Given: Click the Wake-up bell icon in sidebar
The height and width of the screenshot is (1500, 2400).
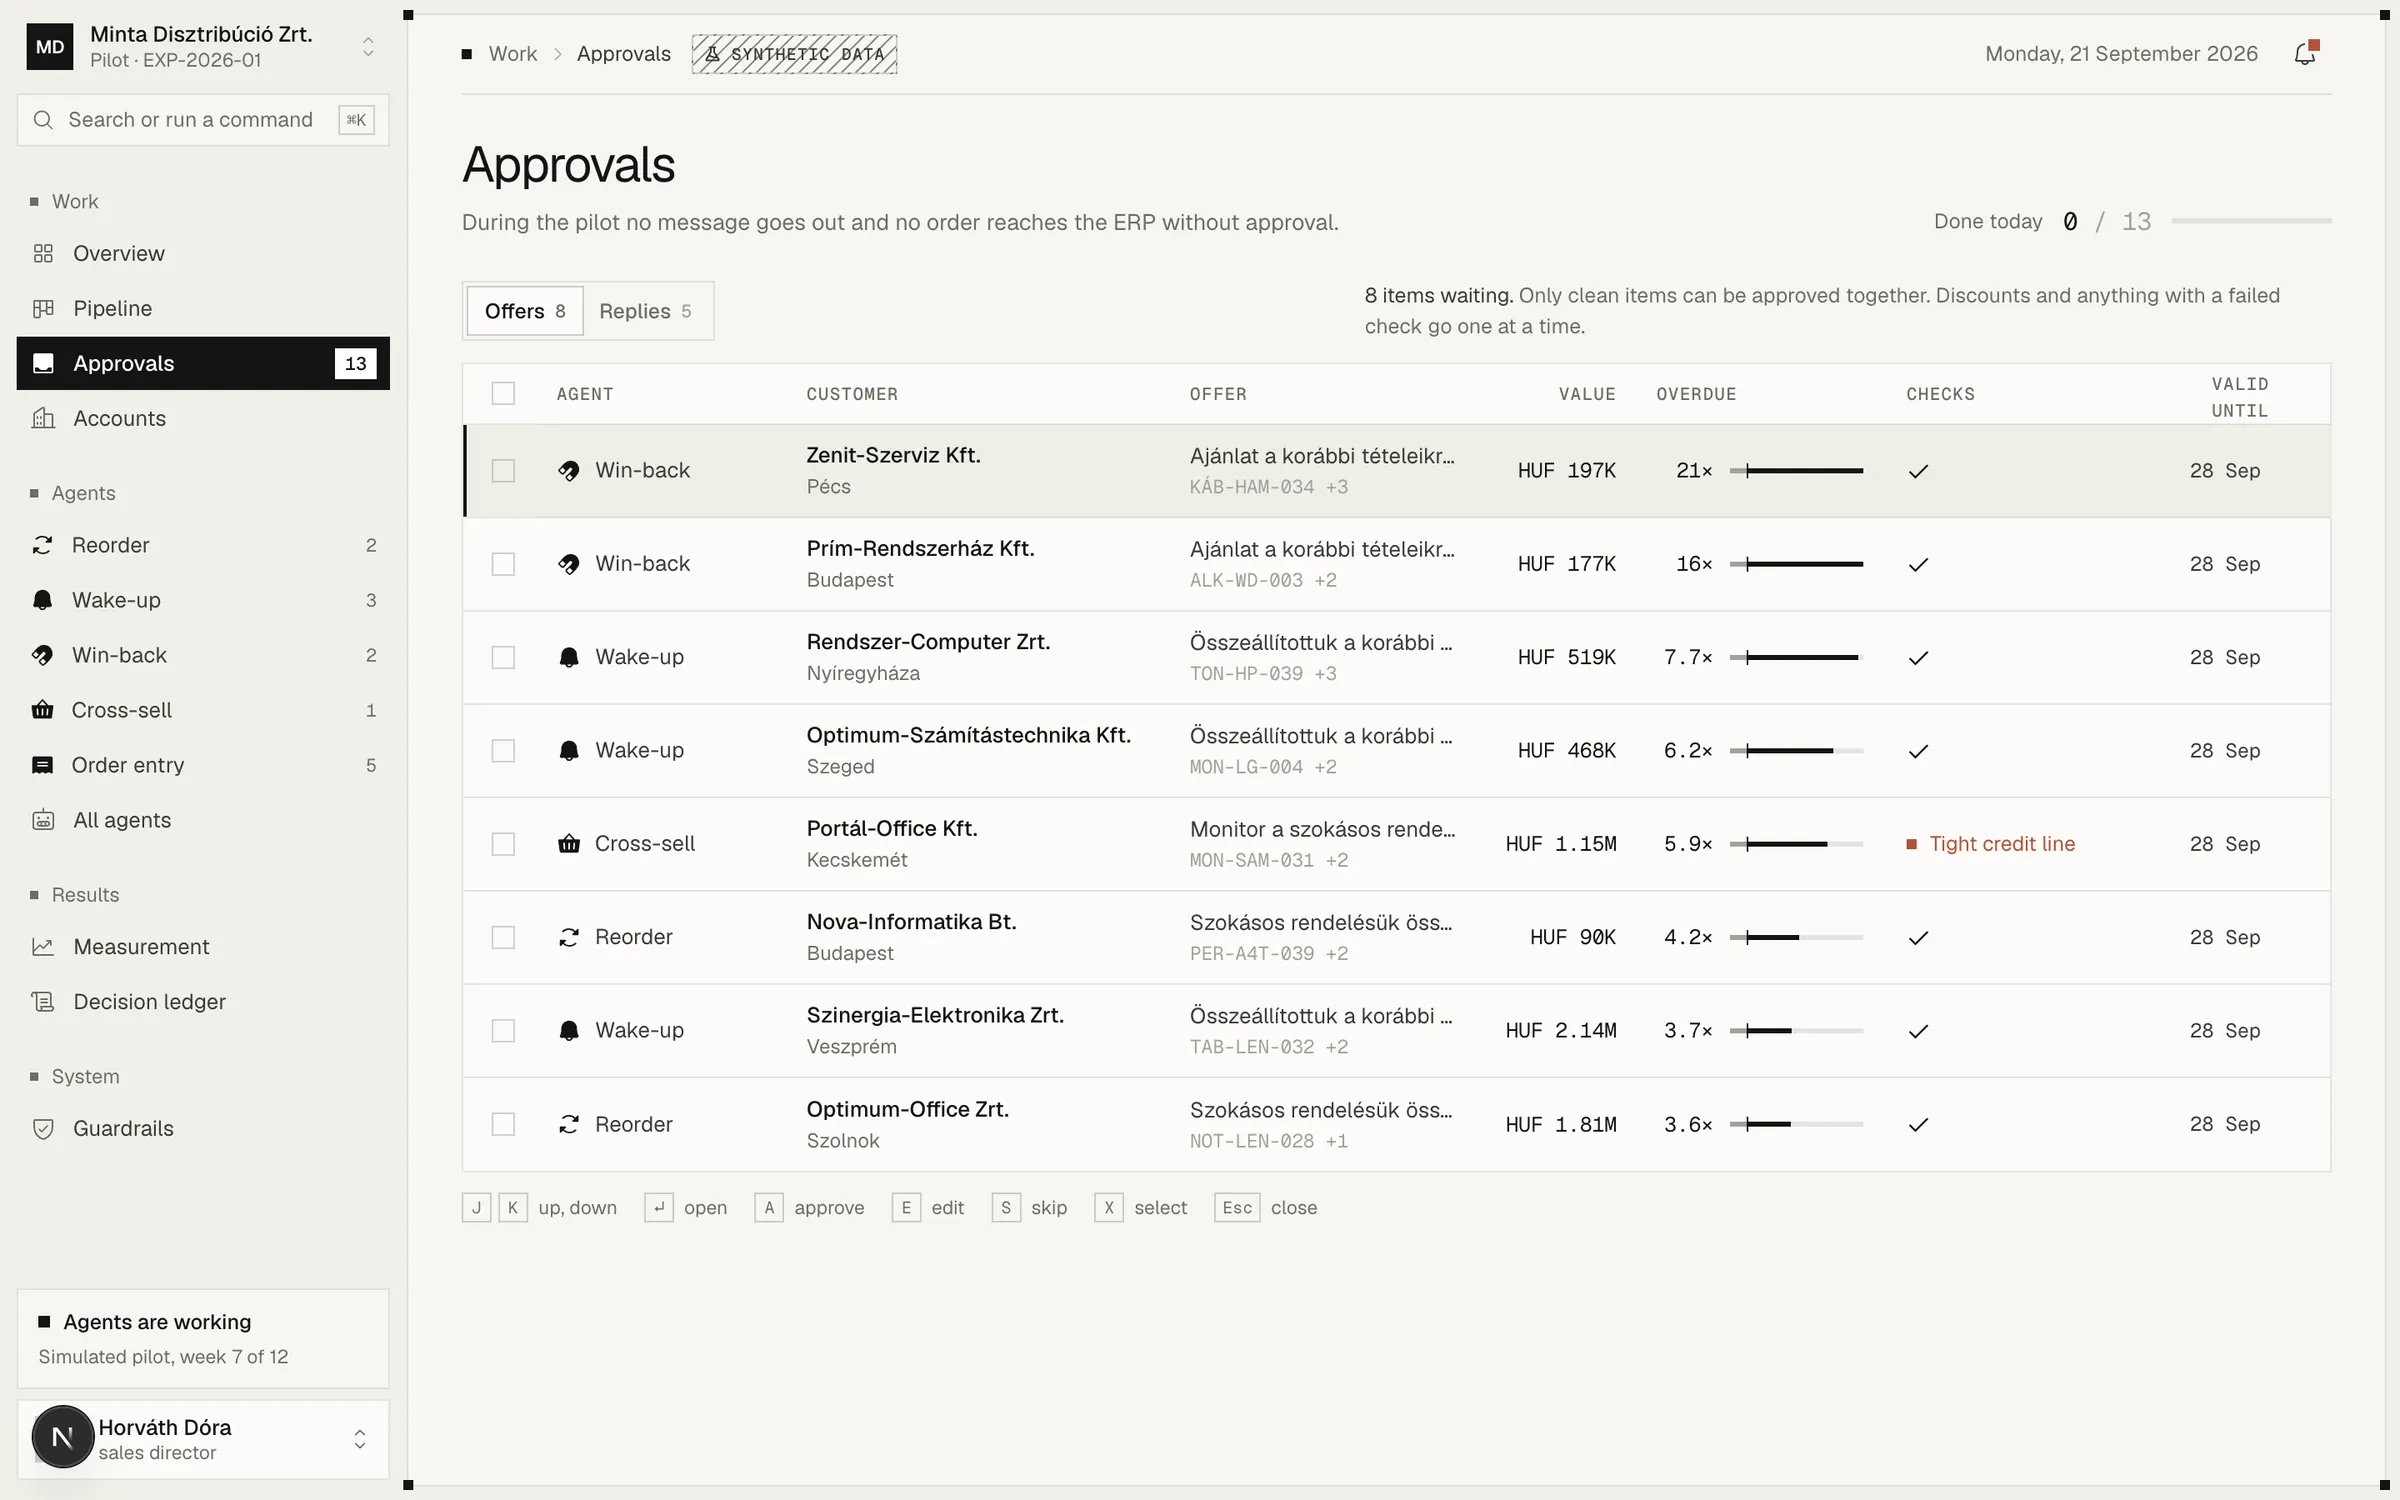Looking at the screenshot, I should pyautogui.click(x=42, y=600).
